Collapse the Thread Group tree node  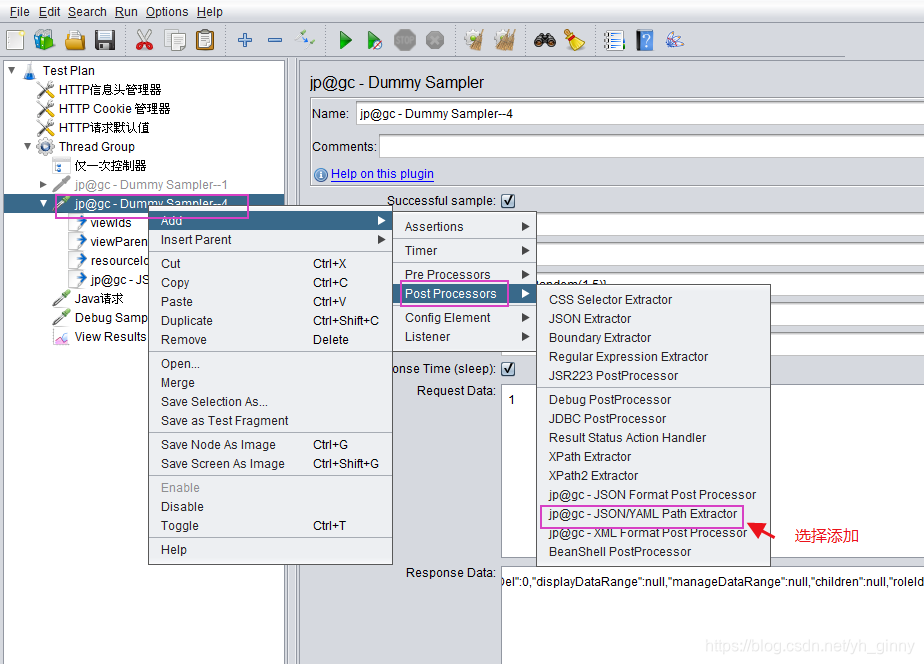coord(27,146)
